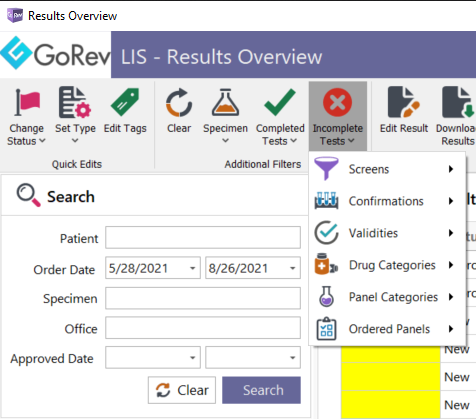
Task: Open first Approved Date dropdown
Action: pos(192,358)
